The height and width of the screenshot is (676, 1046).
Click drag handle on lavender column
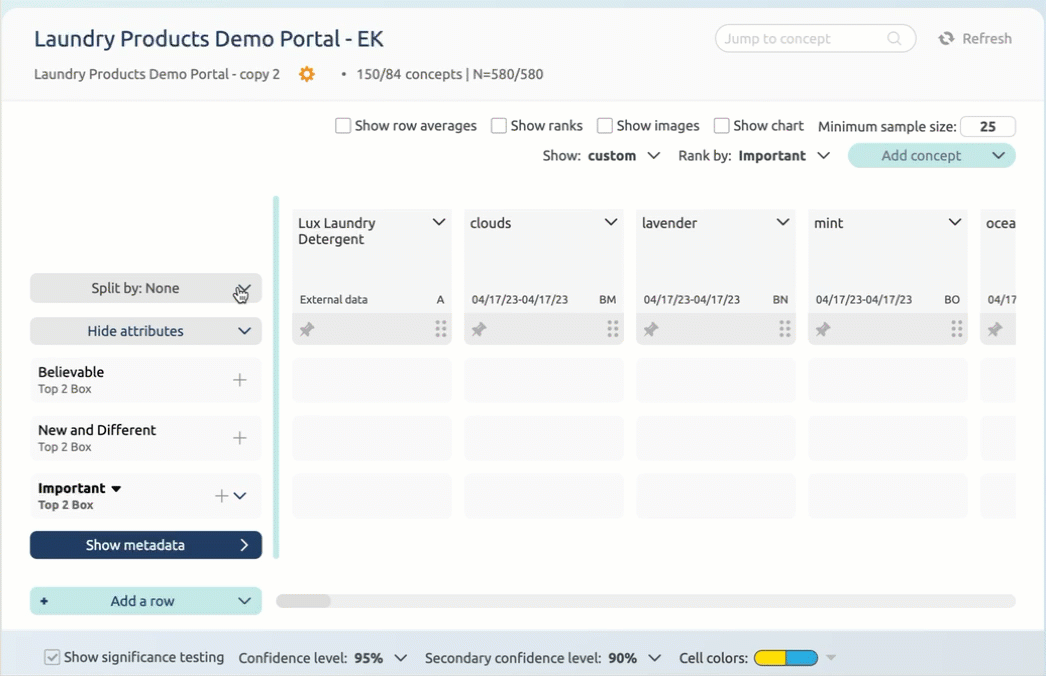click(x=785, y=329)
